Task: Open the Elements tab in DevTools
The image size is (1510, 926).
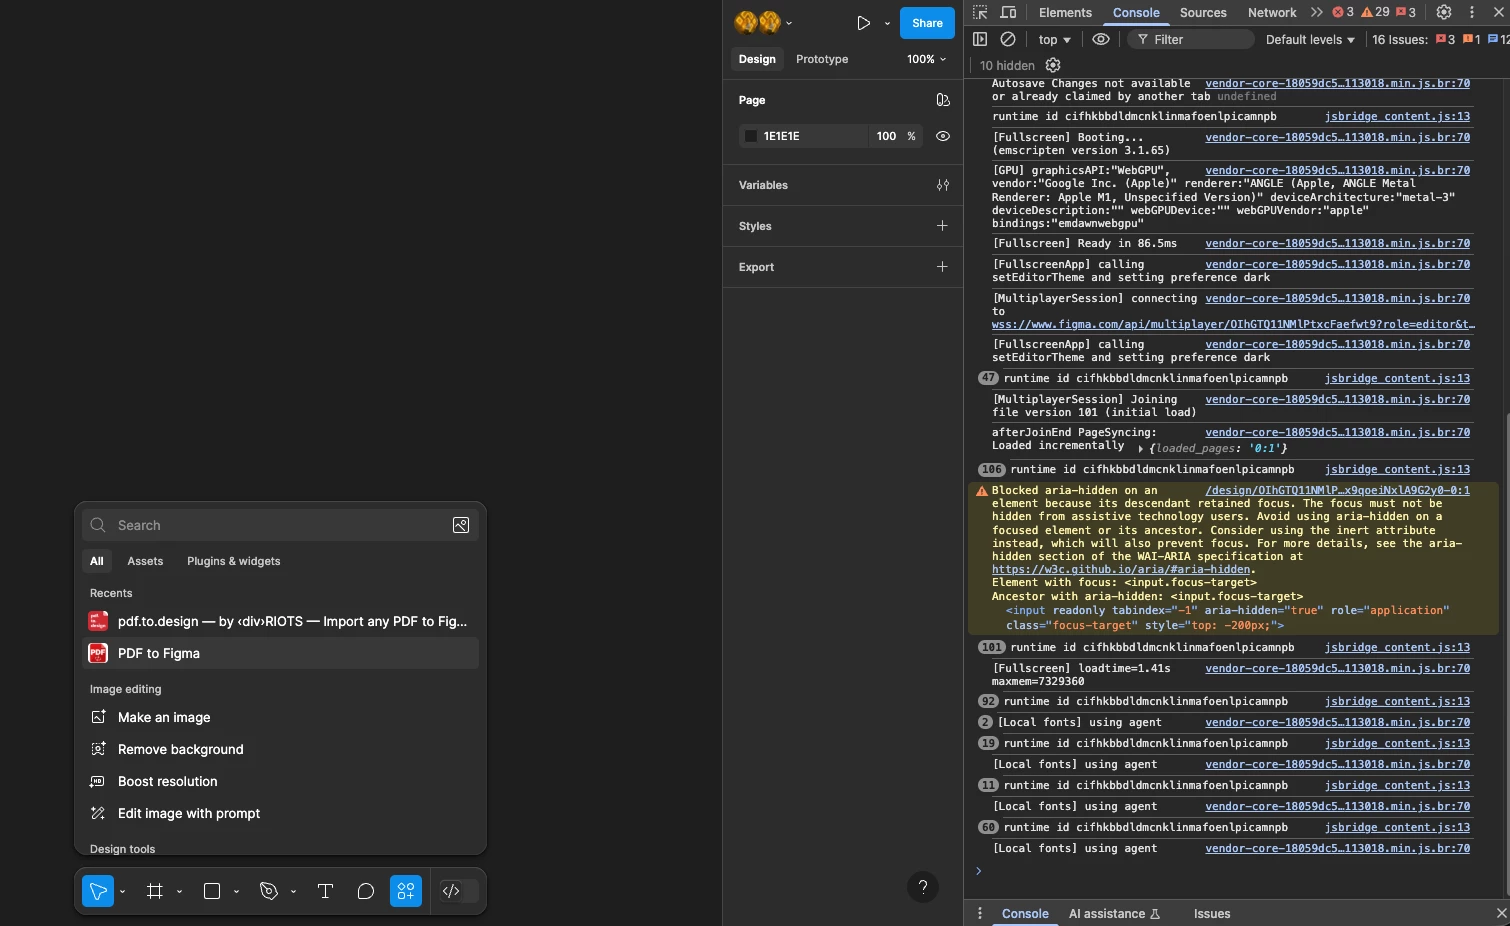Action: [1065, 12]
